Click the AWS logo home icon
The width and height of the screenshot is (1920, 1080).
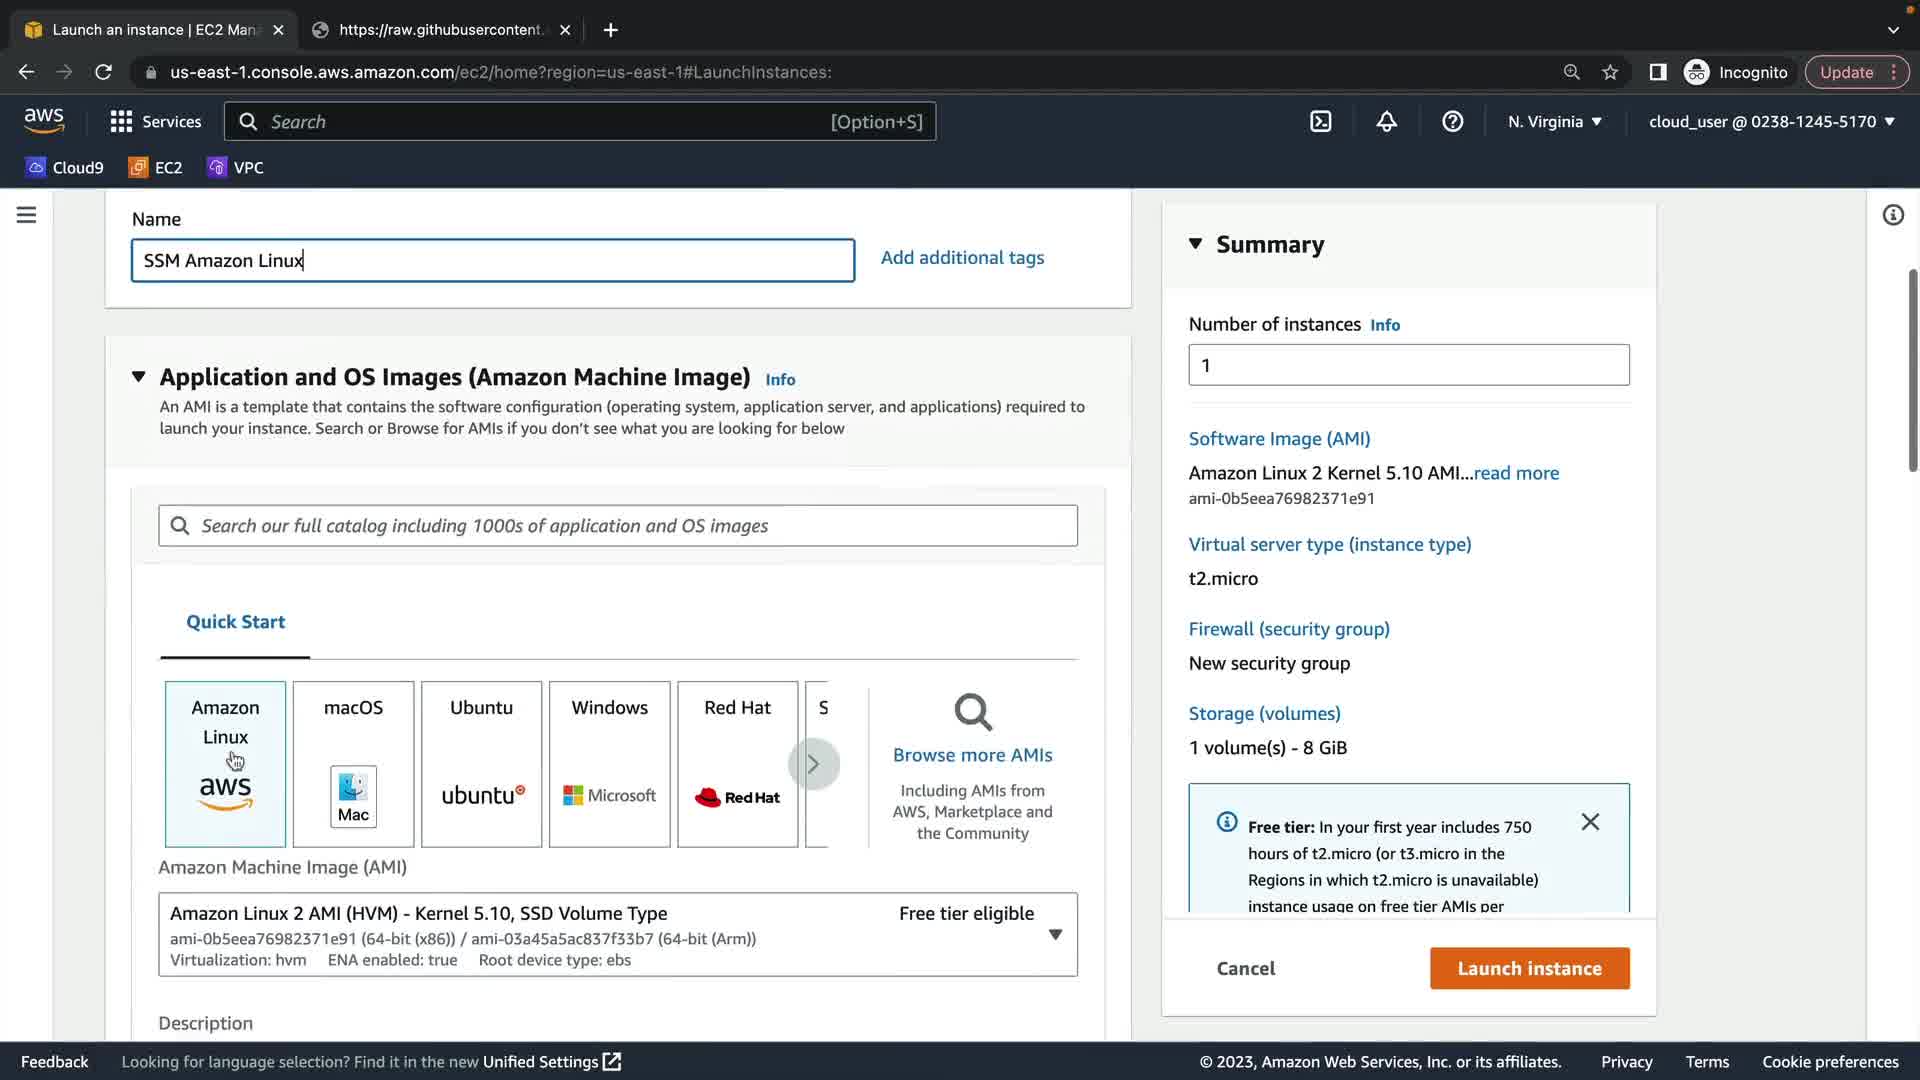tap(44, 121)
